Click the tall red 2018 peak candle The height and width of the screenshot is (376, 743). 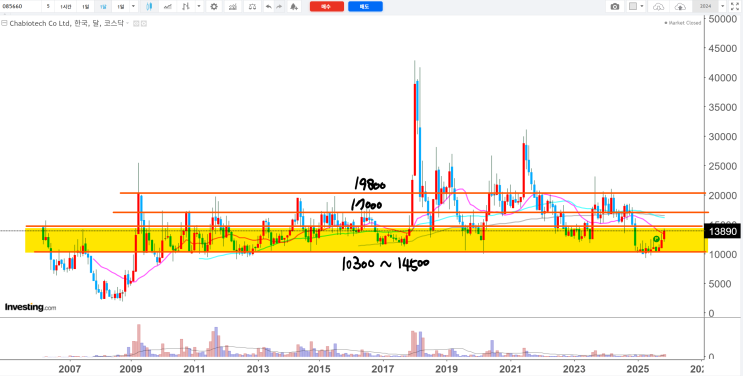pyautogui.click(x=415, y=130)
